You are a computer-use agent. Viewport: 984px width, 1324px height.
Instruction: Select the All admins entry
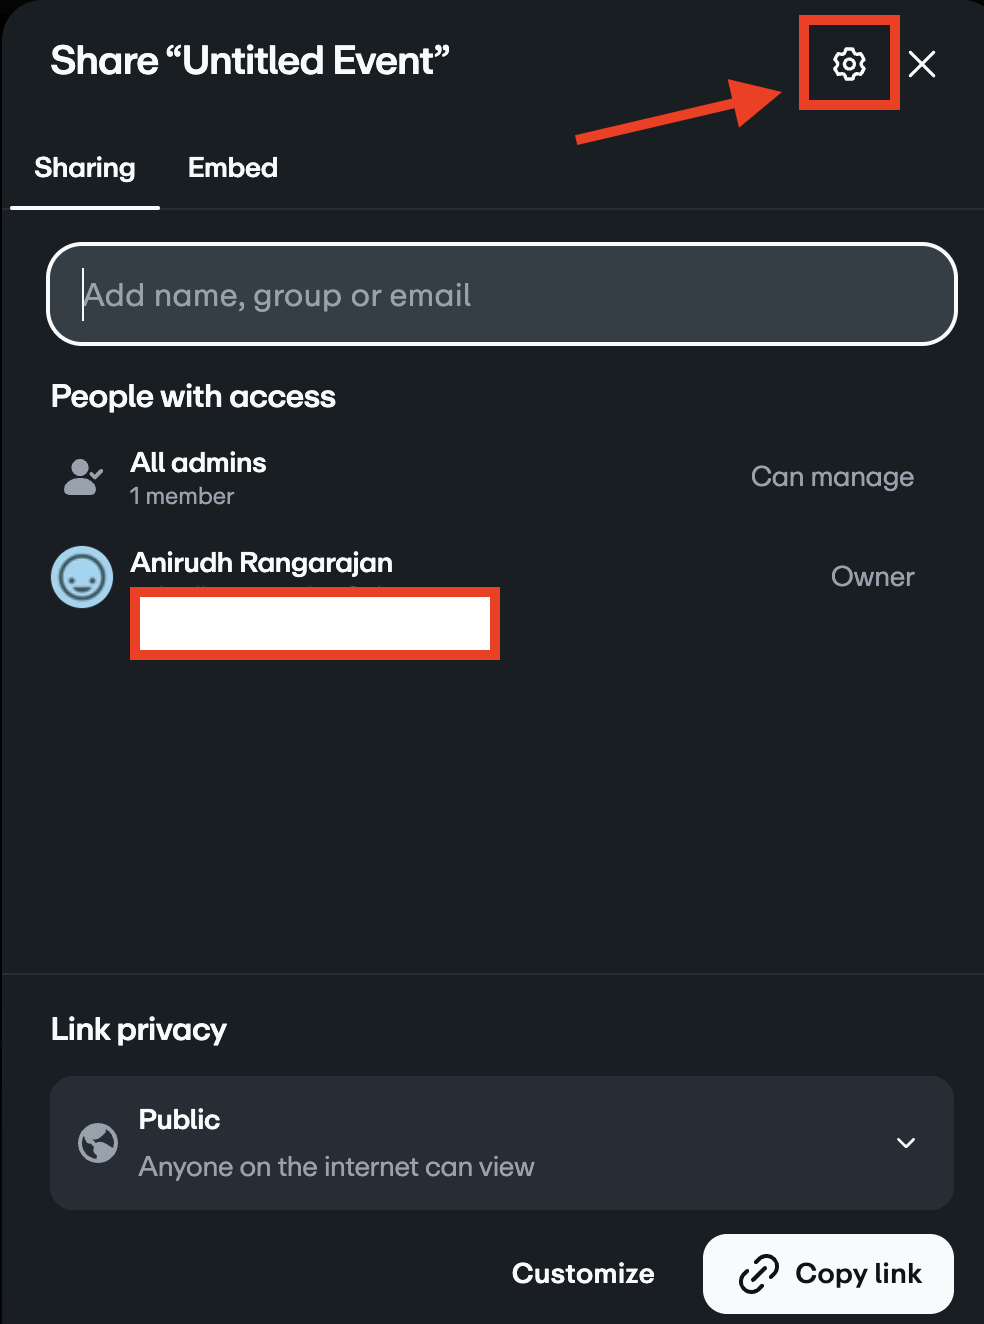(x=199, y=463)
